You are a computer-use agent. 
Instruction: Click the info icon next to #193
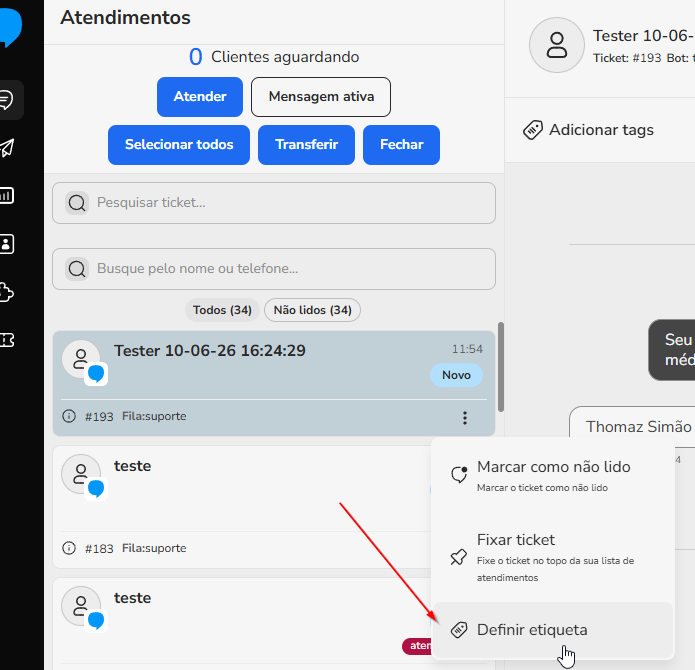click(69, 416)
